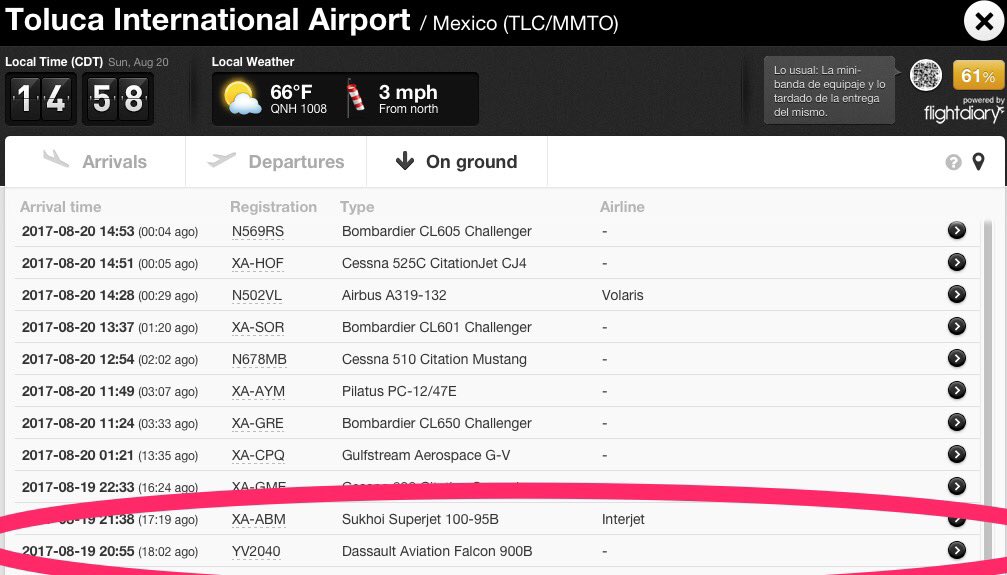Viewport: 1007px width, 575px height.
Task: Open details arrow for Gulfstream G-V row
Action: (957, 455)
